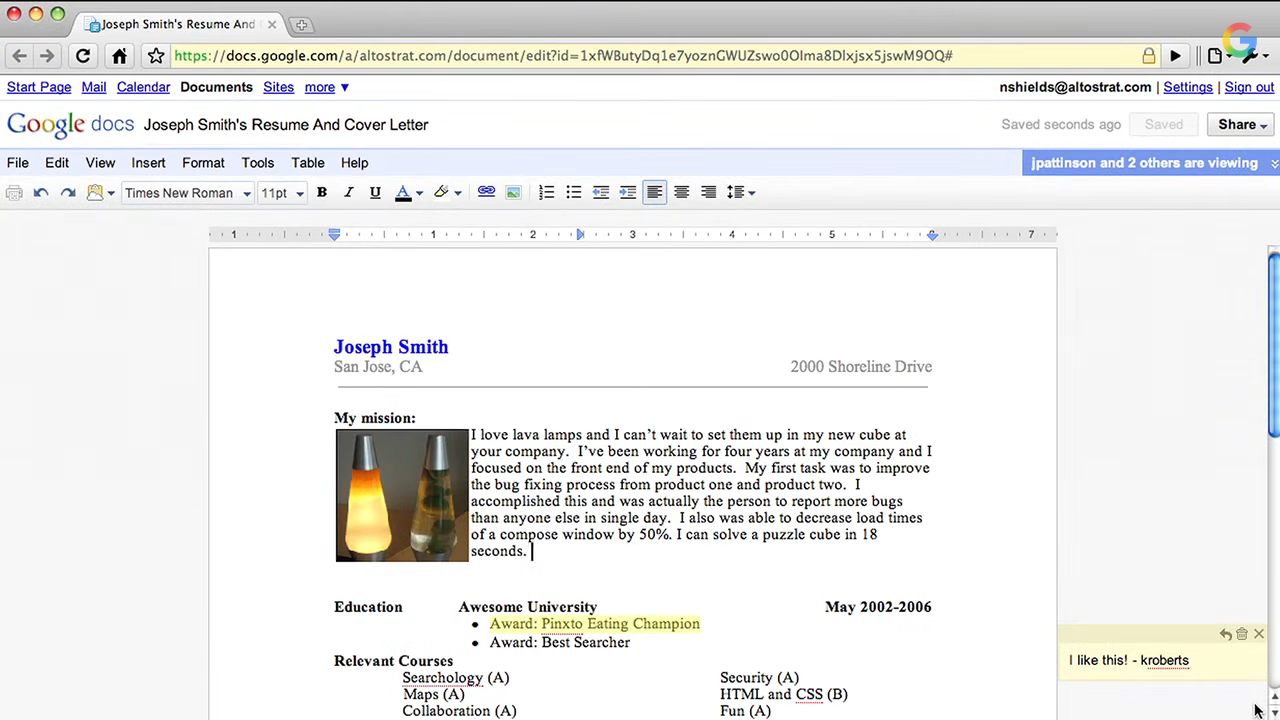Click the Sign out link
This screenshot has width=1280, height=720.
[1249, 87]
